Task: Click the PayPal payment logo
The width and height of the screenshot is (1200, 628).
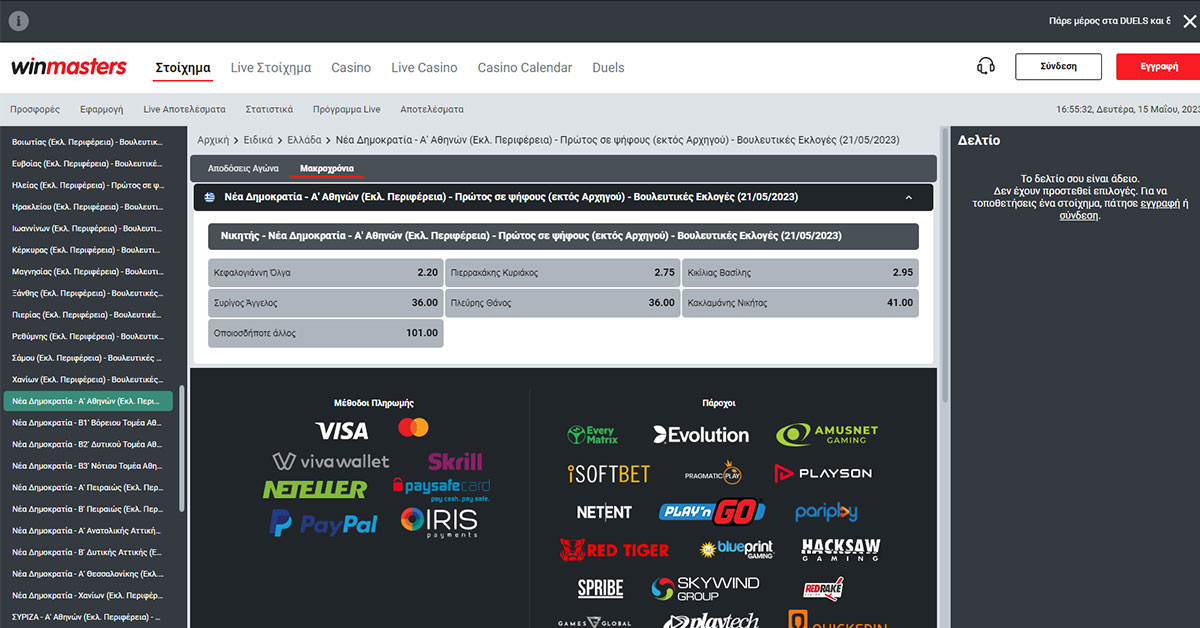Action: (323, 523)
